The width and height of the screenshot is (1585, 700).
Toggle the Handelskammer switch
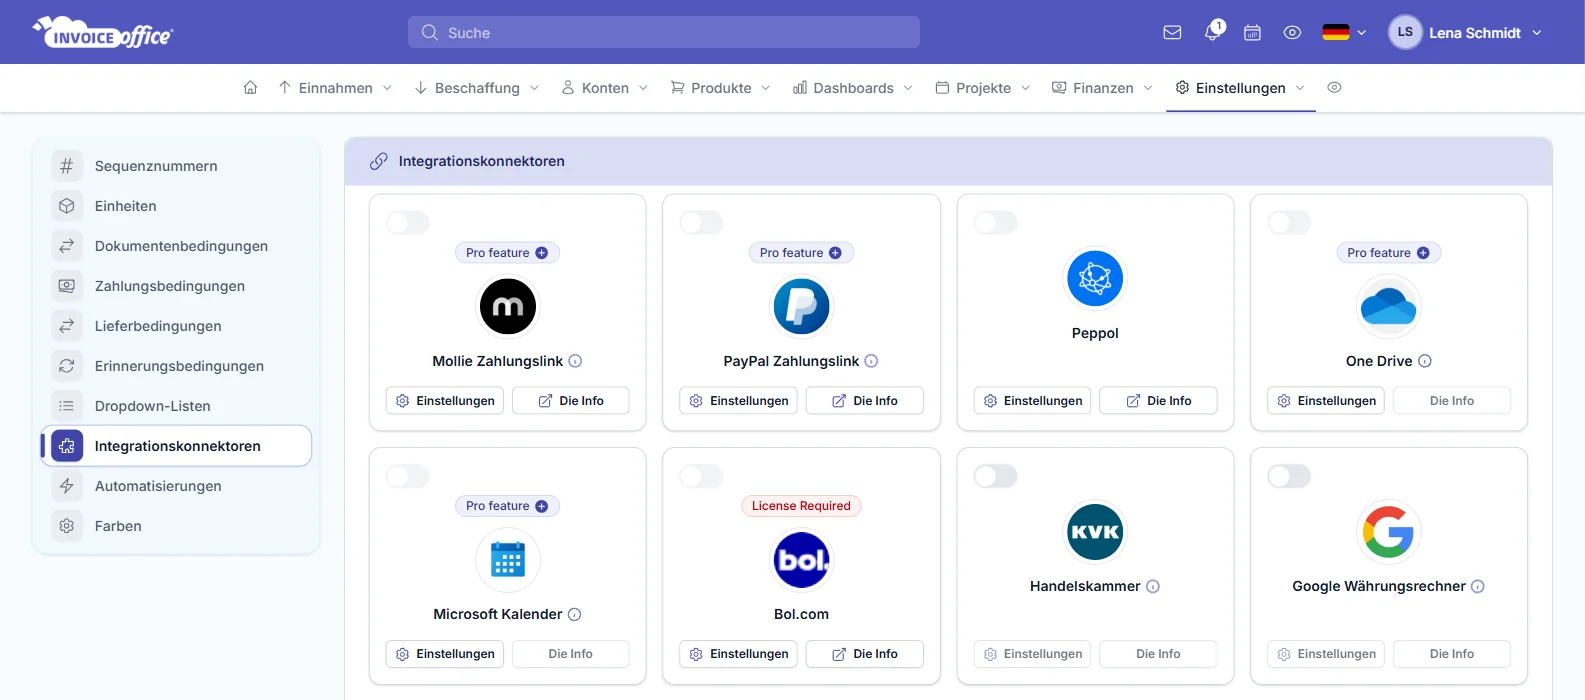pos(995,476)
